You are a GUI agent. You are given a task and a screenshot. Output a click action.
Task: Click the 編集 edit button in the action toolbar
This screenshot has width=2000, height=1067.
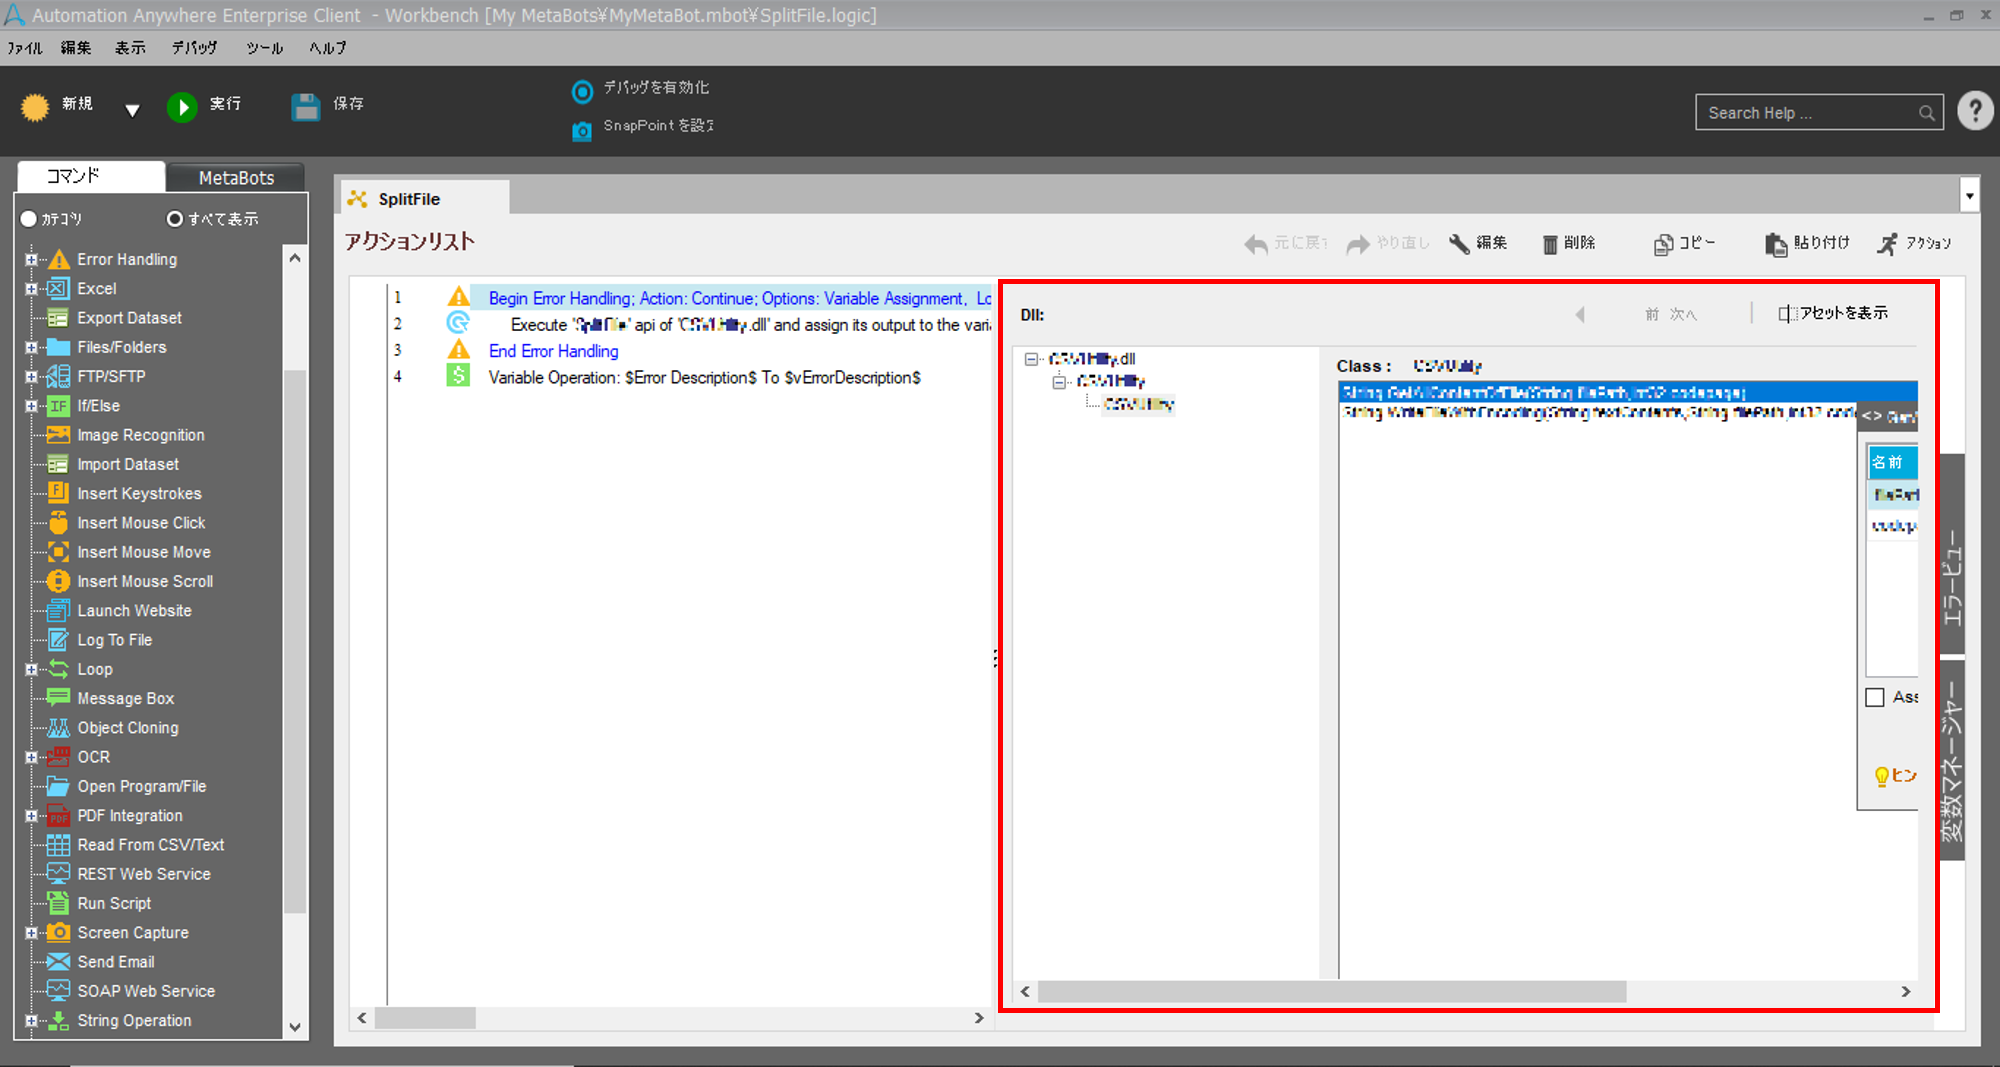click(x=1478, y=243)
